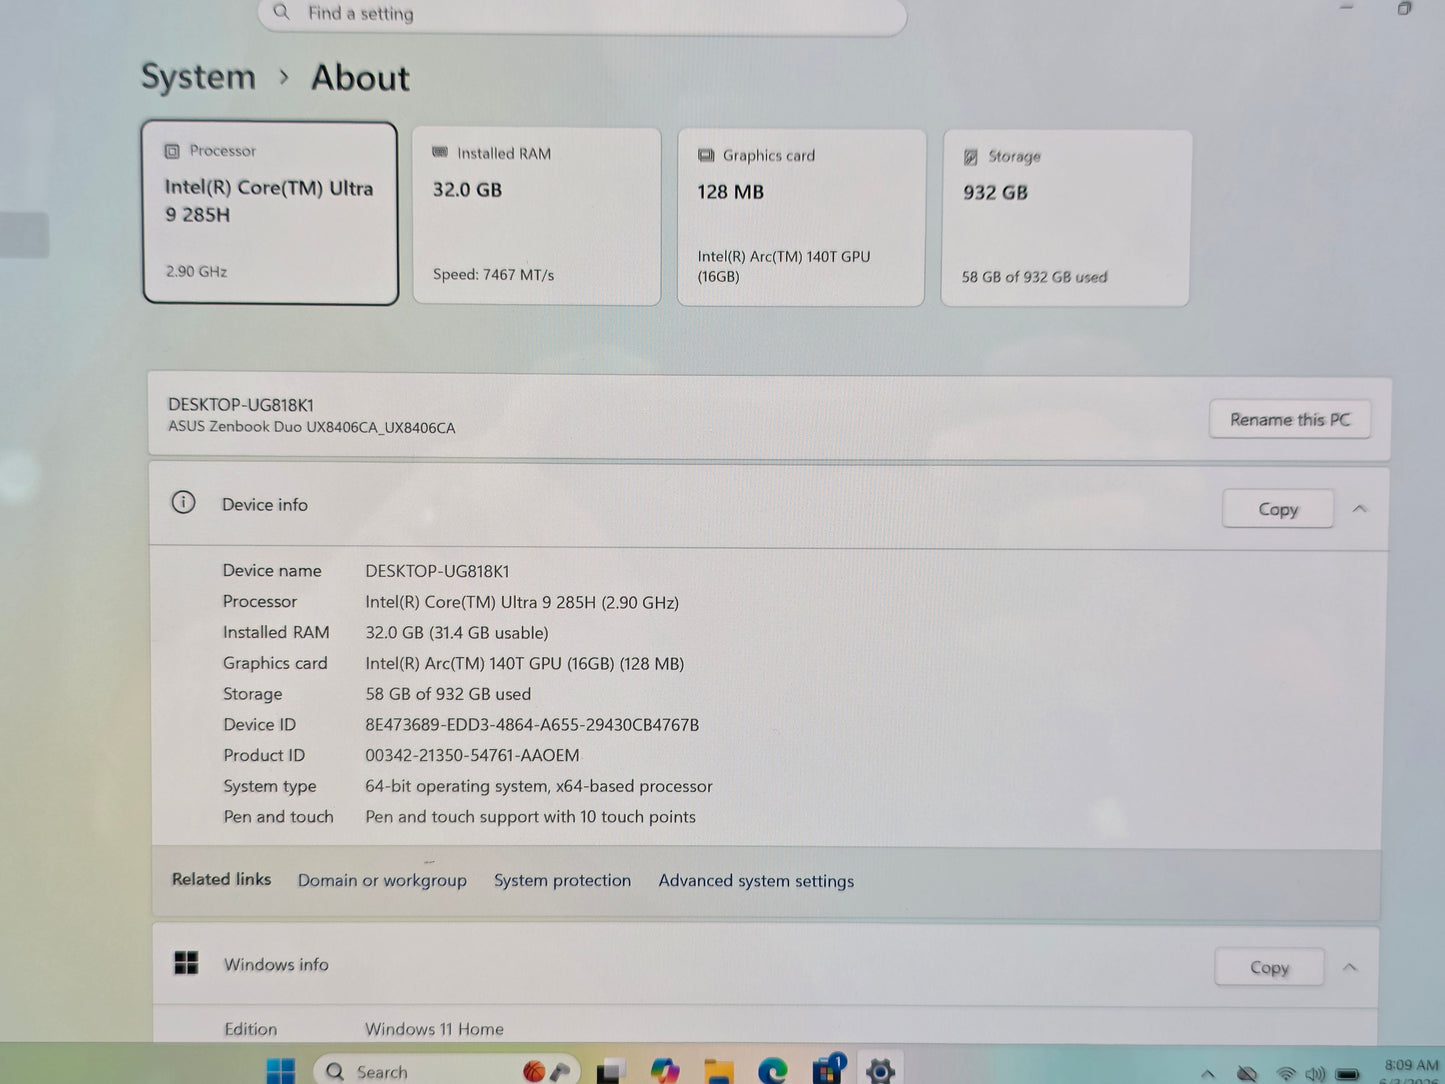Open System protection link

point(562,880)
